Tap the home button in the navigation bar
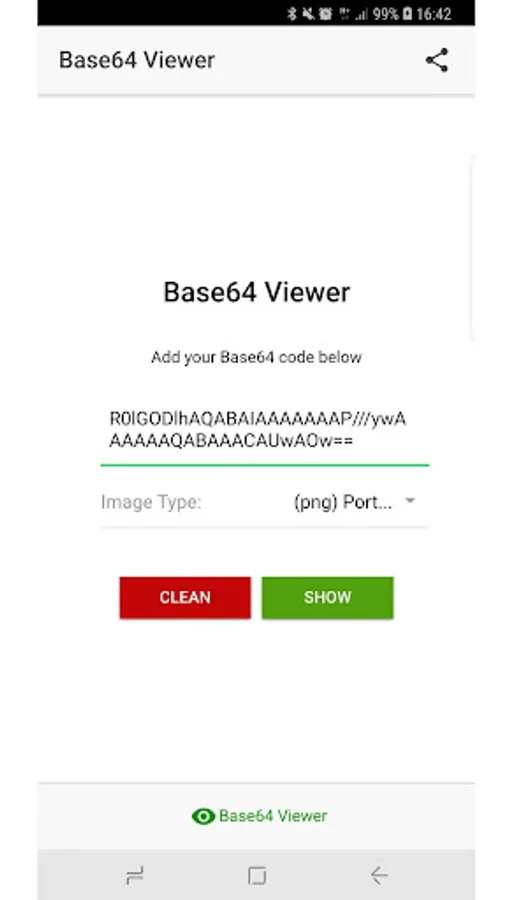 pos(257,875)
